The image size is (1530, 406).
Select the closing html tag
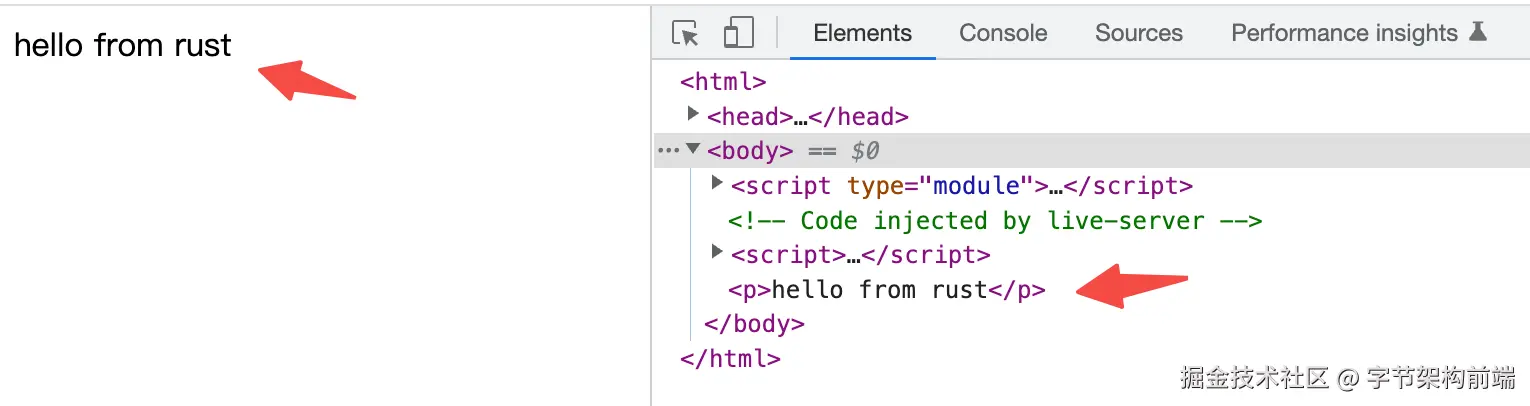click(730, 358)
